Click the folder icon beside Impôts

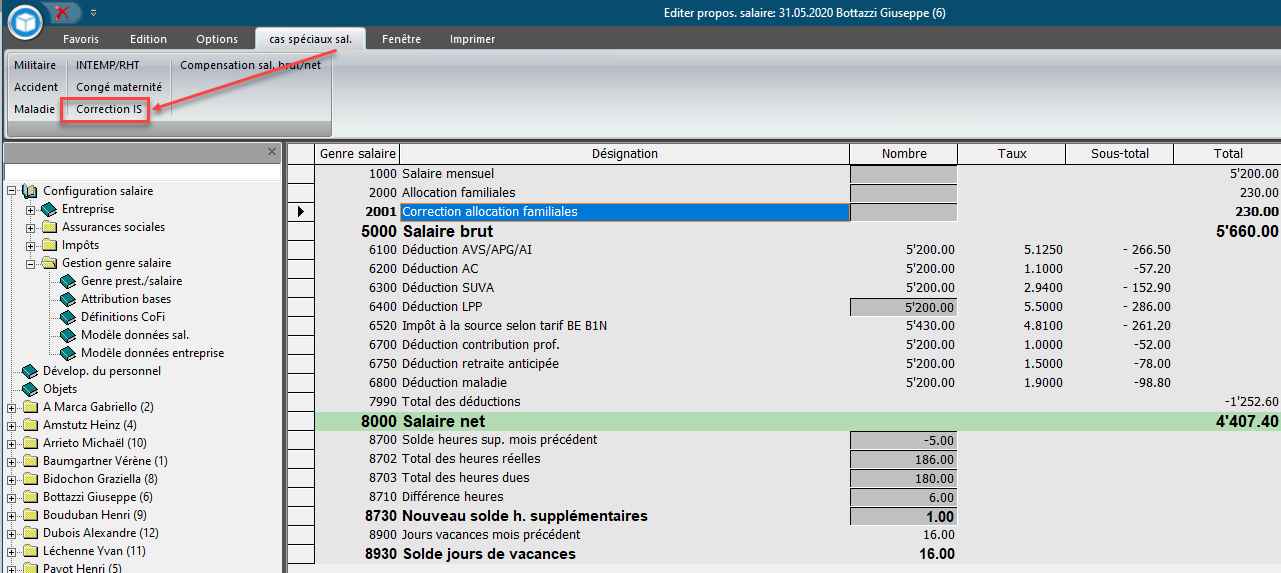click(x=49, y=245)
